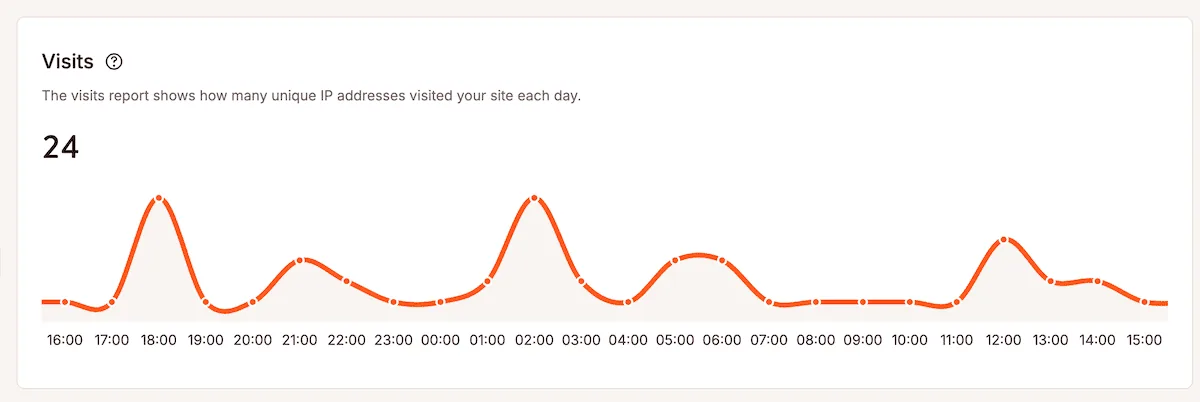1200x402 pixels.
Task: Click the 14:00 data point on chart
Action: click(1097, 281)
